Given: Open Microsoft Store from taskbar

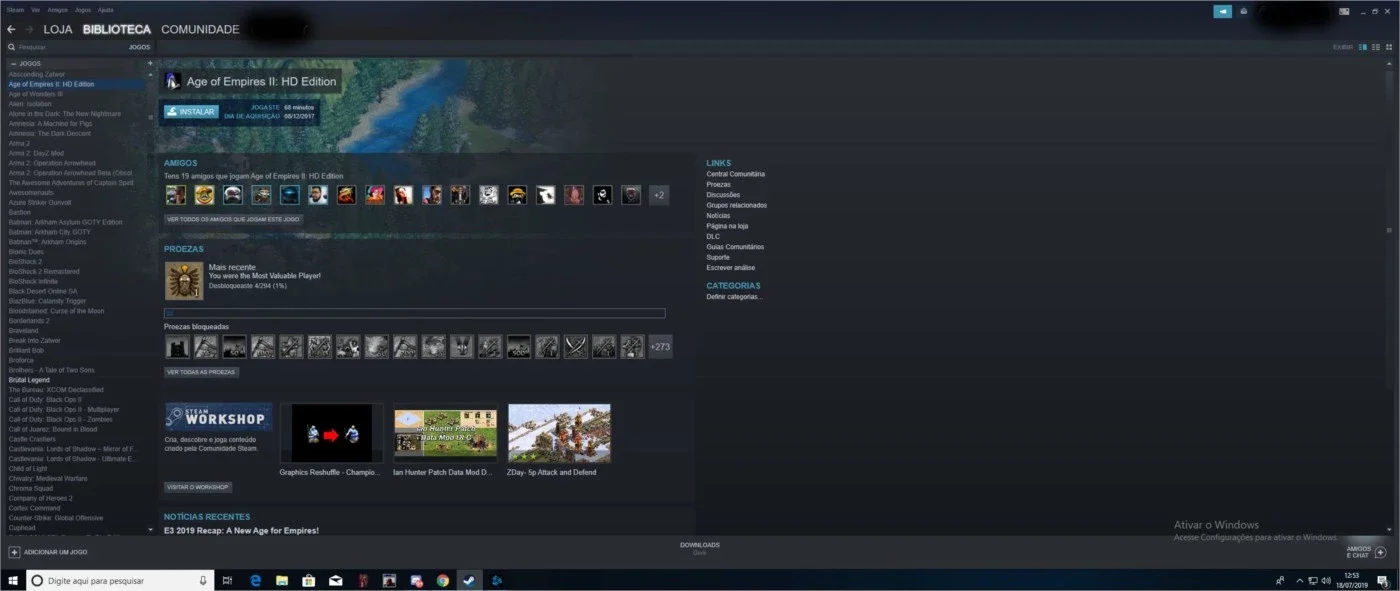Looking at the screenshot, I should 310,580.
